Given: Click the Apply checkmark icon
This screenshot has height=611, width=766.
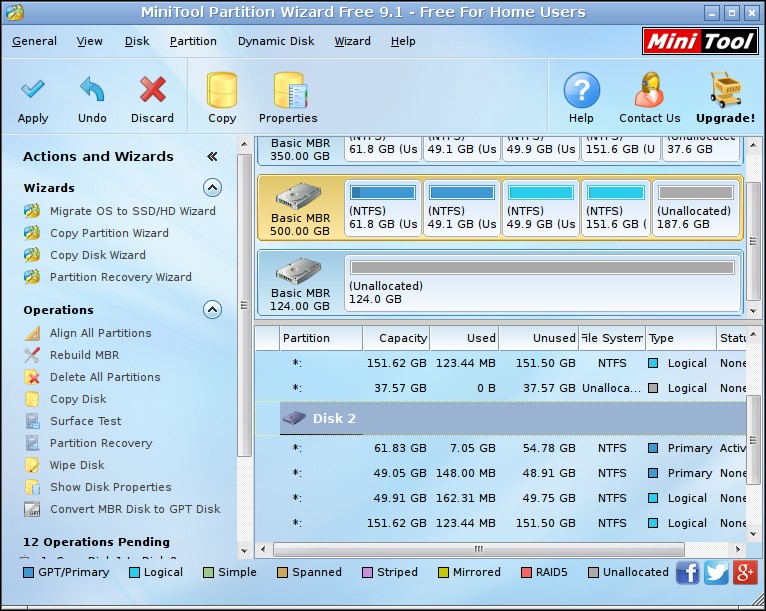Looking at the screenshot, I should (33, 90).
